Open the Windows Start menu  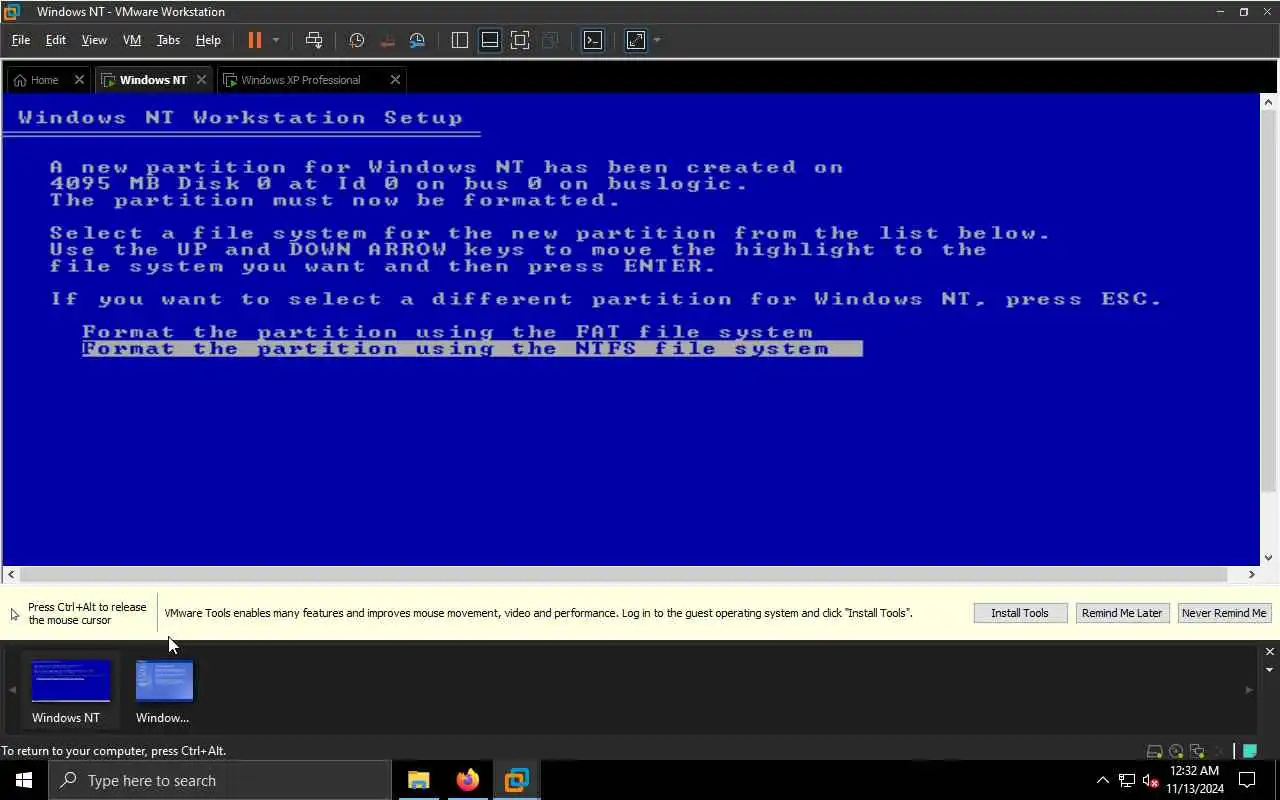pos(24,780)
